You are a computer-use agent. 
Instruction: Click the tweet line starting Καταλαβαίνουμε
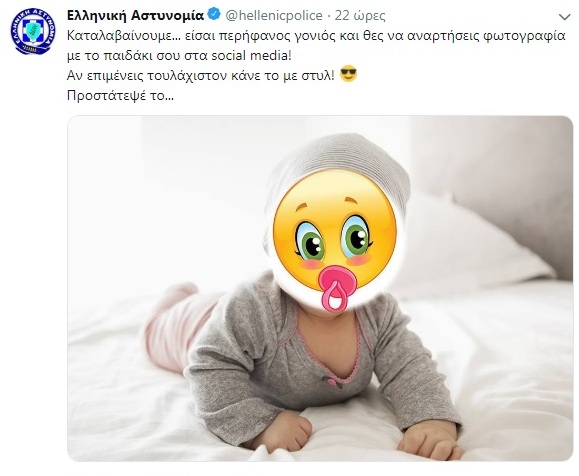tap(316, 36)
